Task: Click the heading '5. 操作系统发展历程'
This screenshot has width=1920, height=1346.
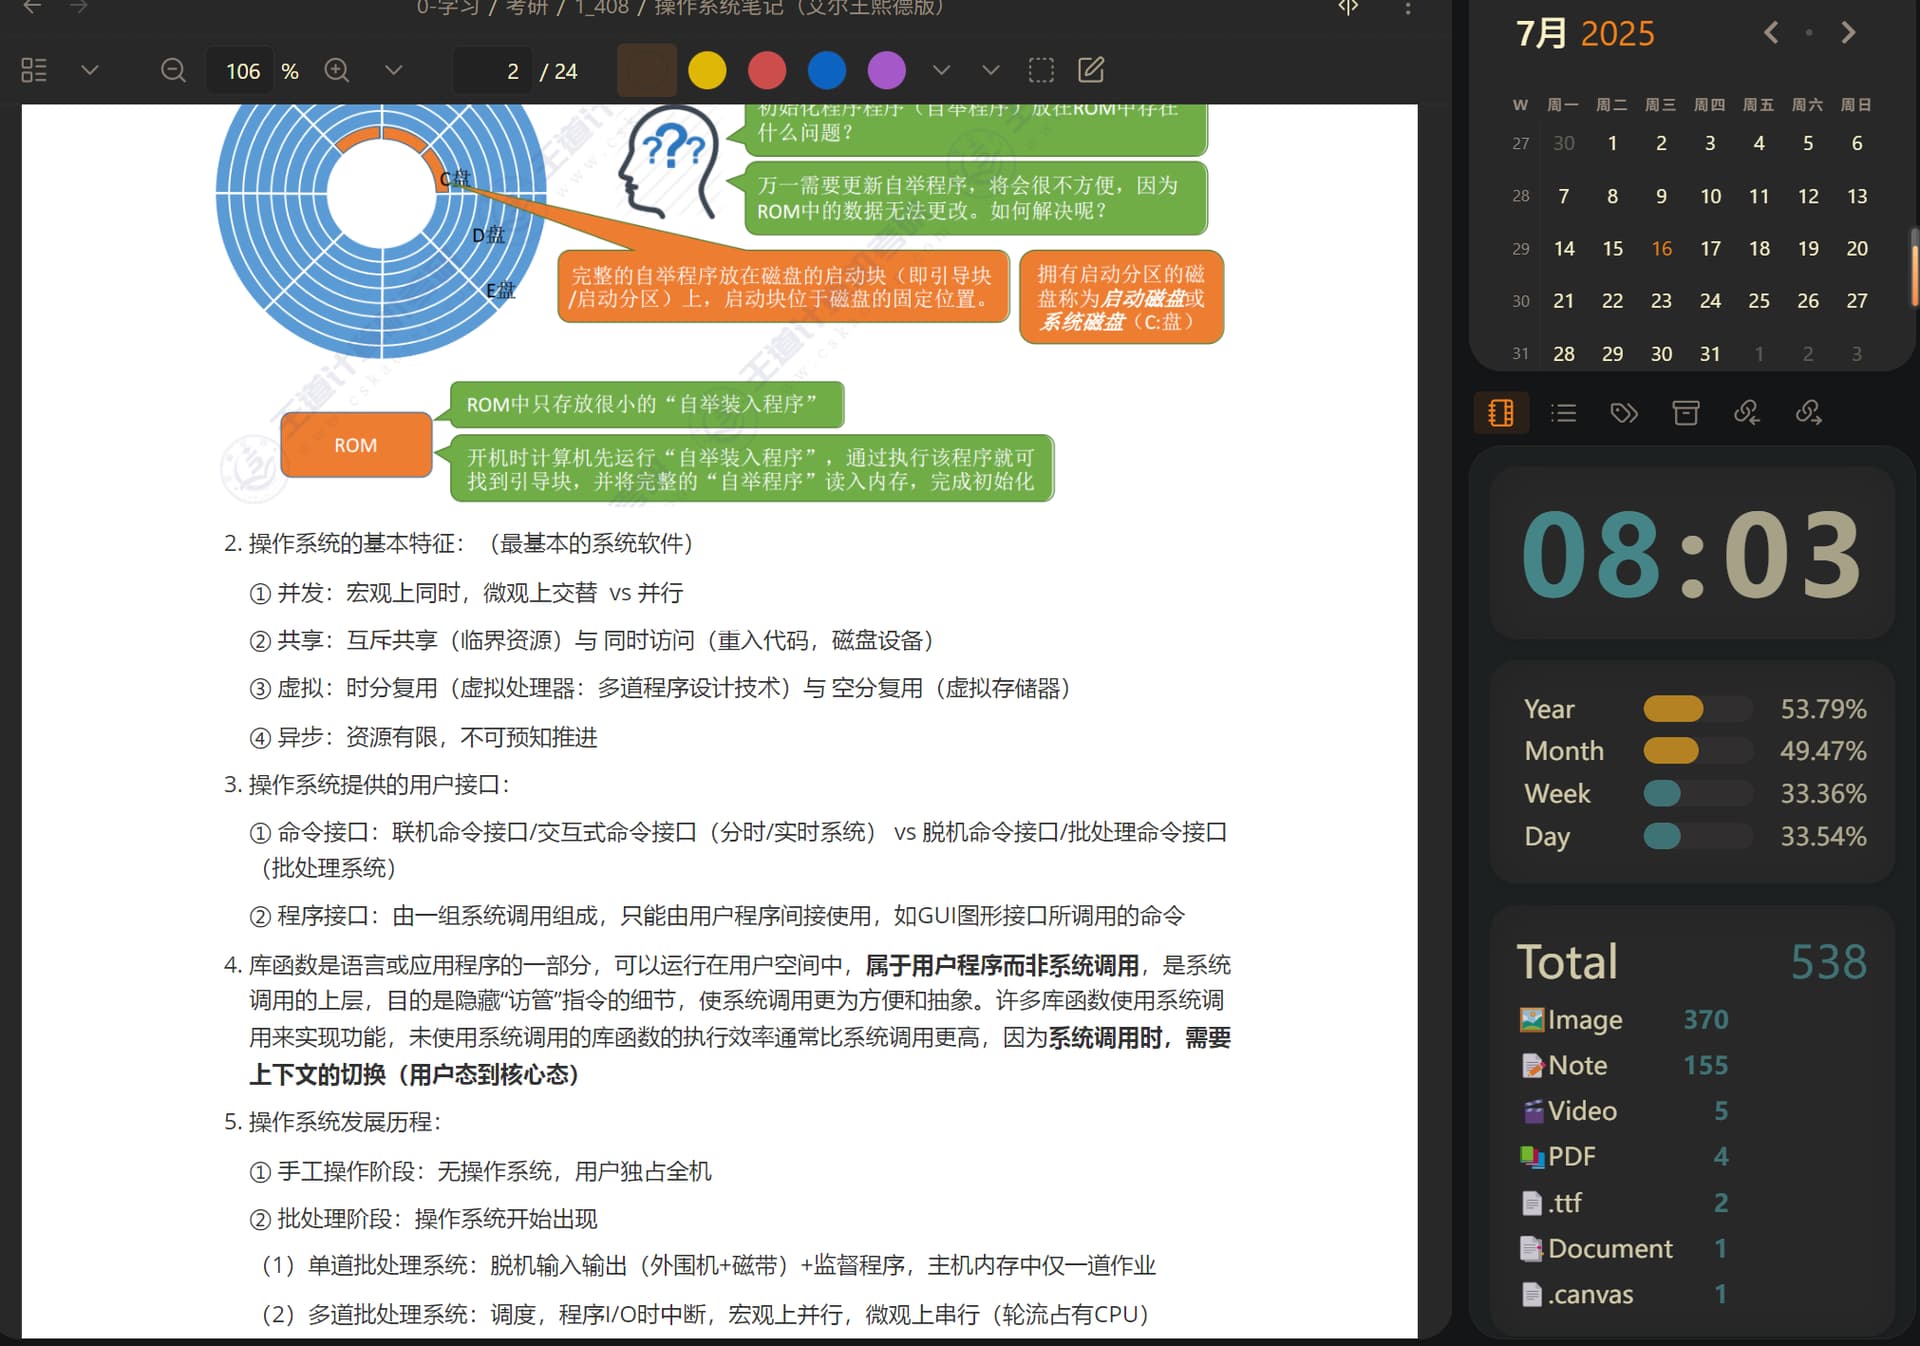Action: pos(332,1122)
